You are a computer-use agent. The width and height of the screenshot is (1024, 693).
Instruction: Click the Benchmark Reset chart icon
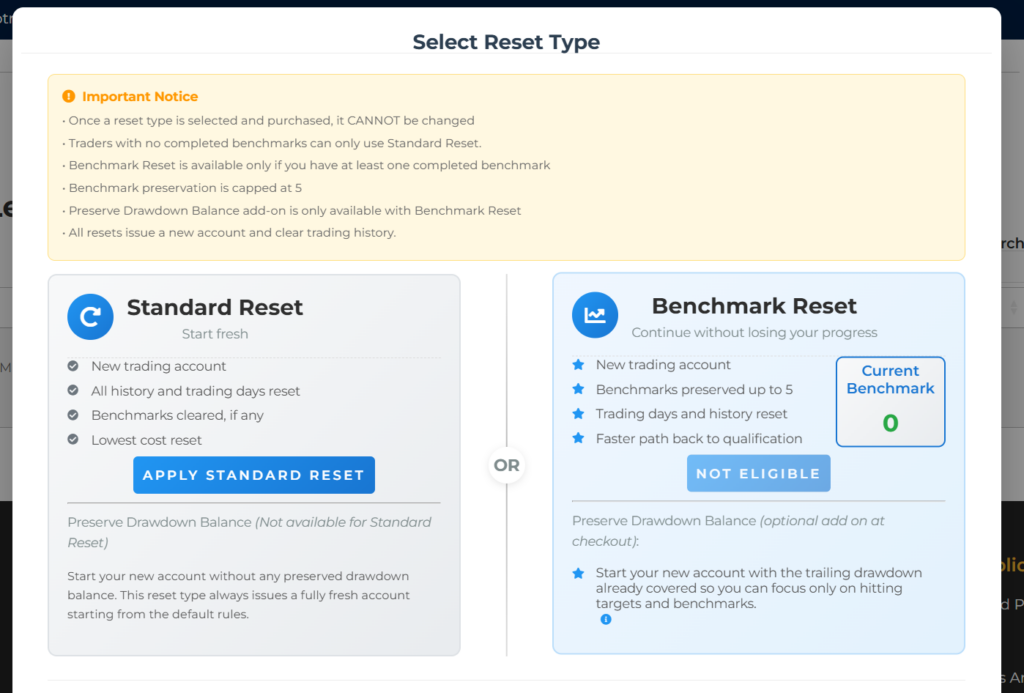pos(595,315)
